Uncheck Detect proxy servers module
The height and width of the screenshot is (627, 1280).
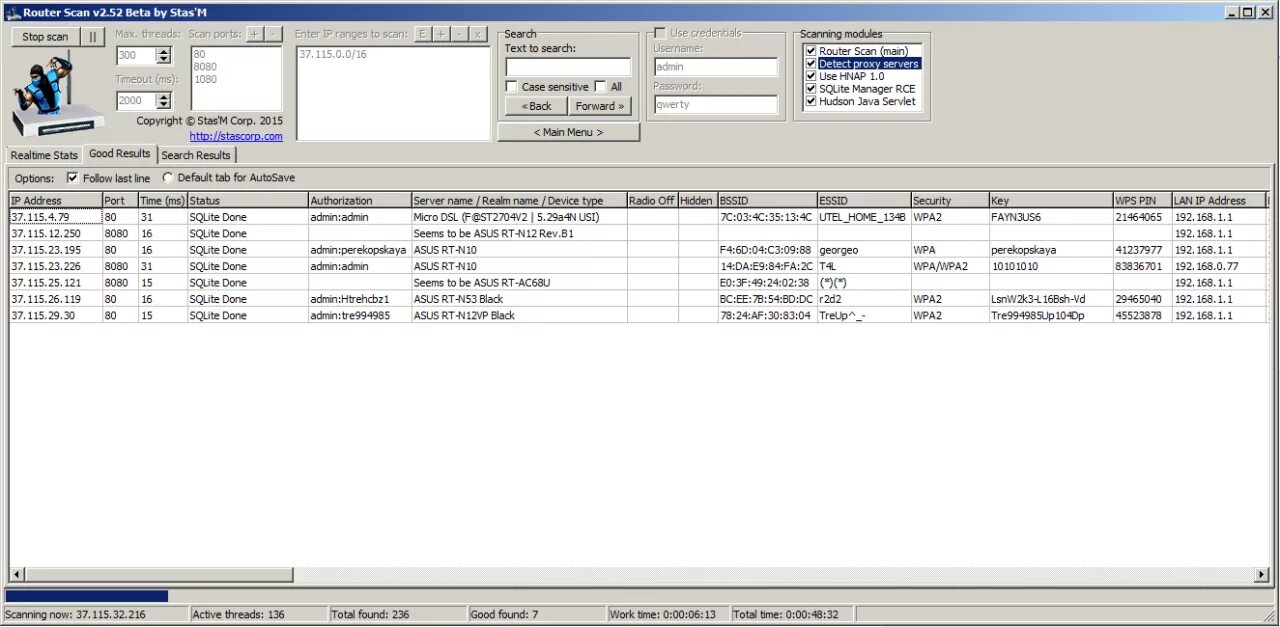click(x=811, y=64)
